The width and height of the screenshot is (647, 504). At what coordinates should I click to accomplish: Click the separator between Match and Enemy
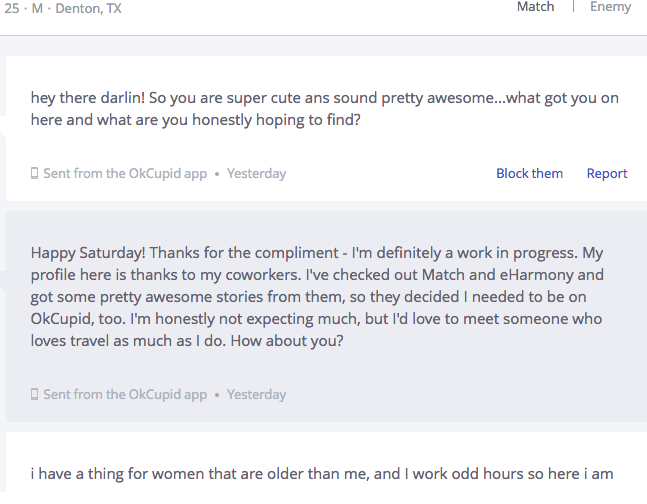[573, 7]
